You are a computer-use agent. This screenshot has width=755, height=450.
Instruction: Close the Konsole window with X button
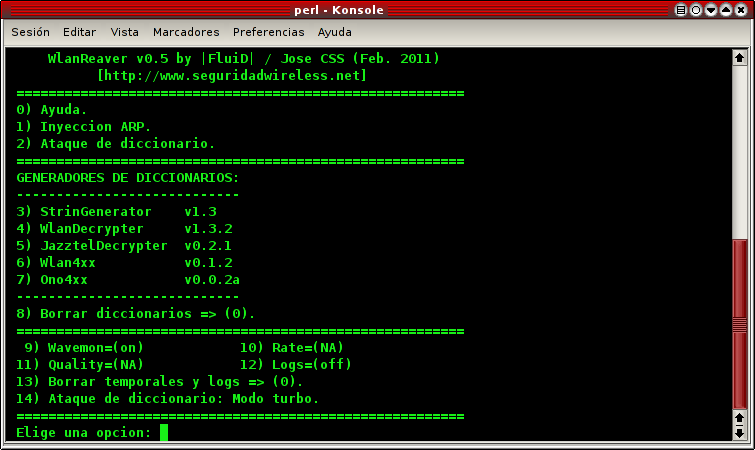[743, 10]
